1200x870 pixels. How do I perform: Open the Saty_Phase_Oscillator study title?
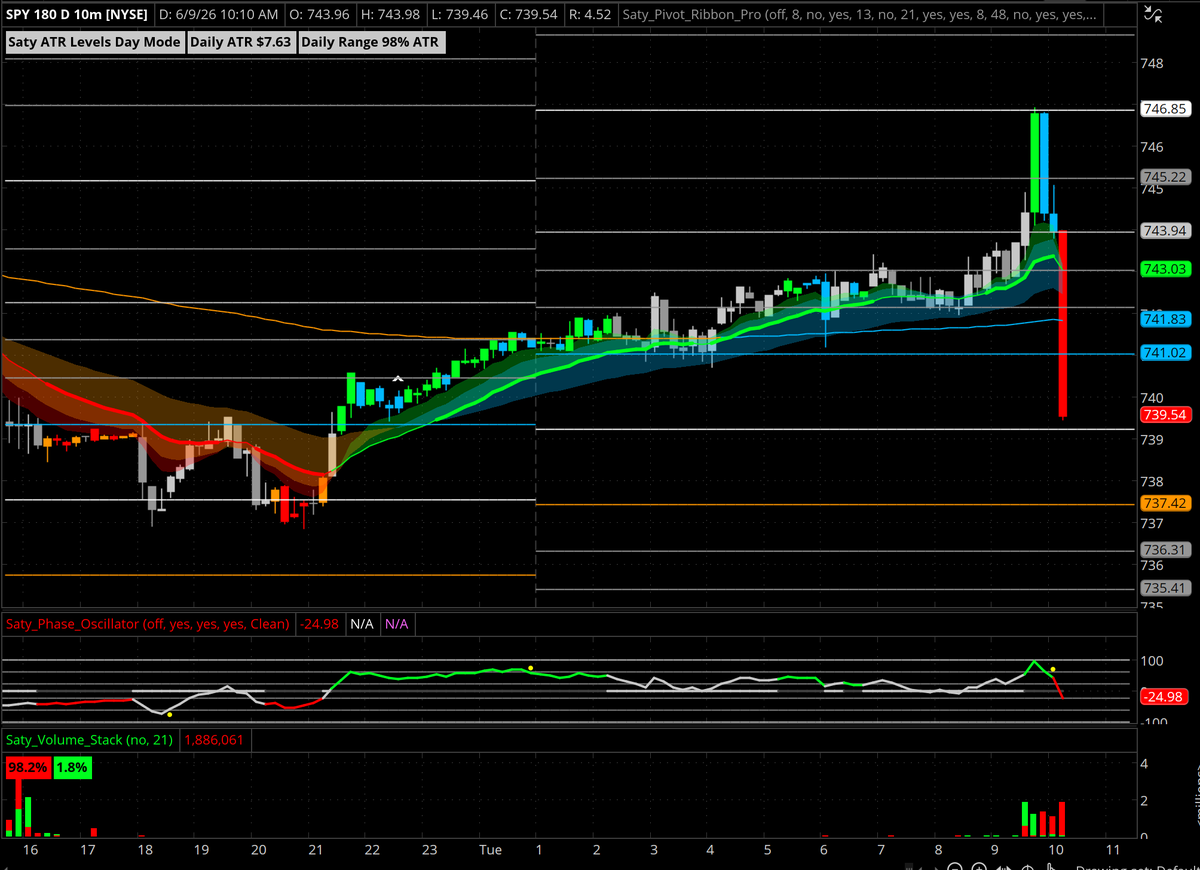(x=149, y=624)
